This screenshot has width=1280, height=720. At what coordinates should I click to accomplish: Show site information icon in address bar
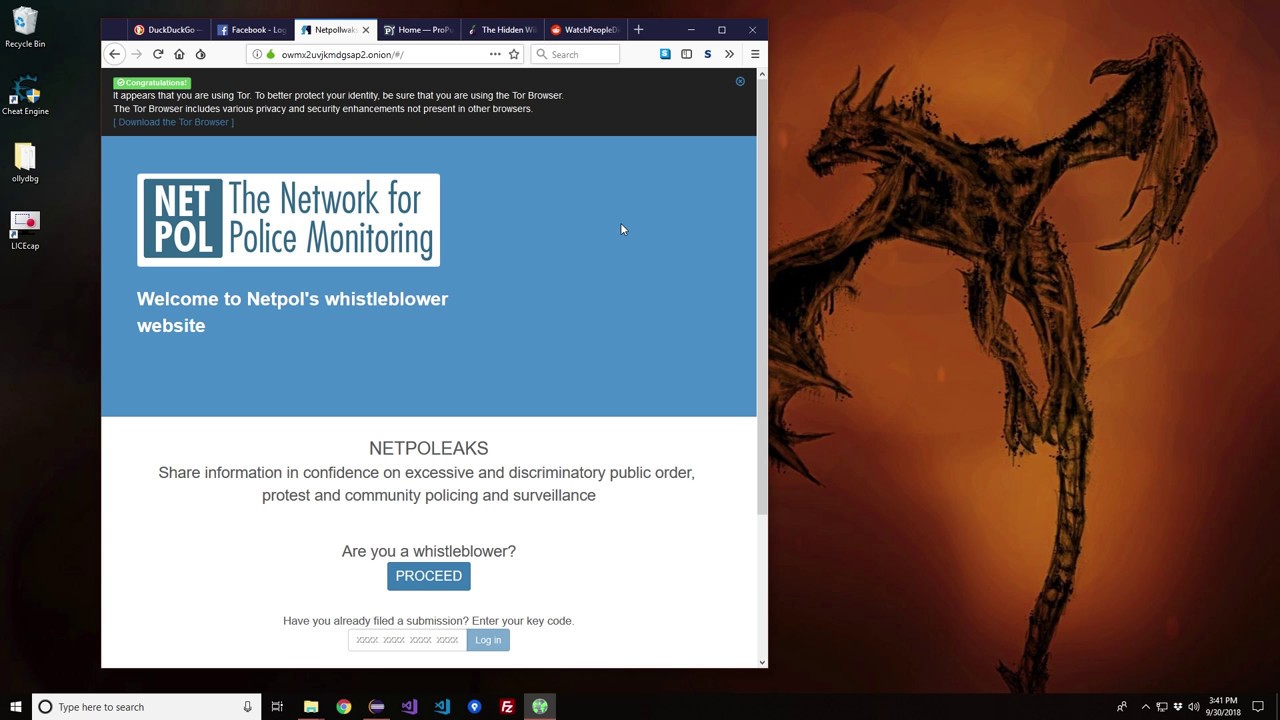(x=257, y=54)
